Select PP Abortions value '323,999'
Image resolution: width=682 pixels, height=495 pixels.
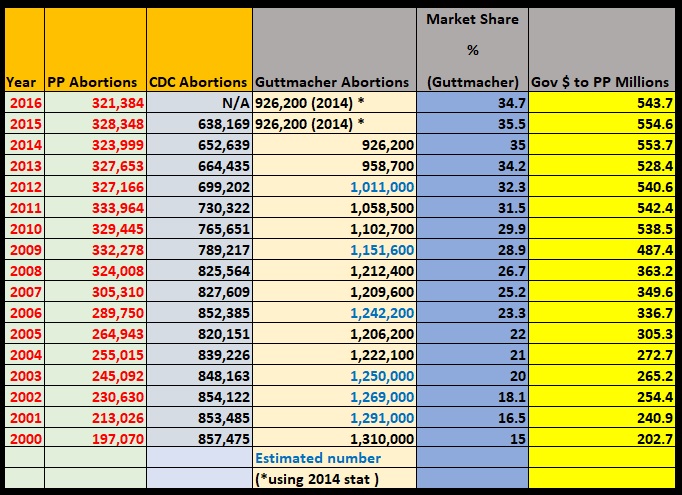coord(117,145)
